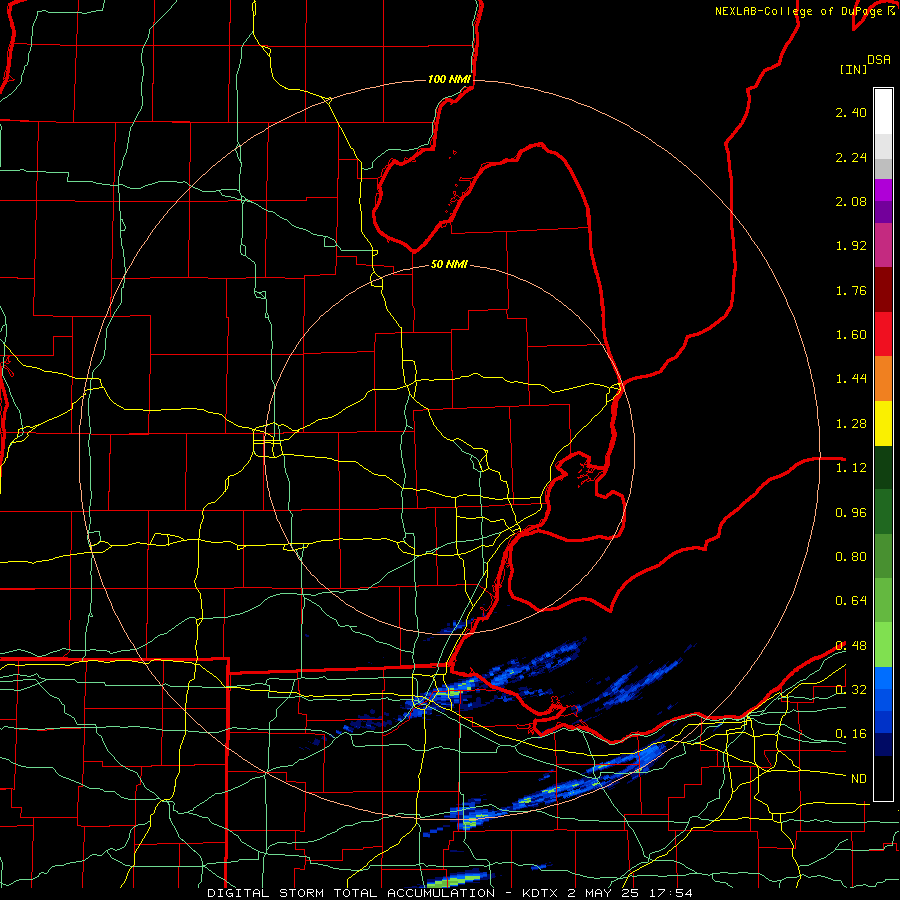This screenshot has height=900, width=900.
Task: Pick the navy swatch just above ND
Action: pyautogui.click(x=883, y=745)
